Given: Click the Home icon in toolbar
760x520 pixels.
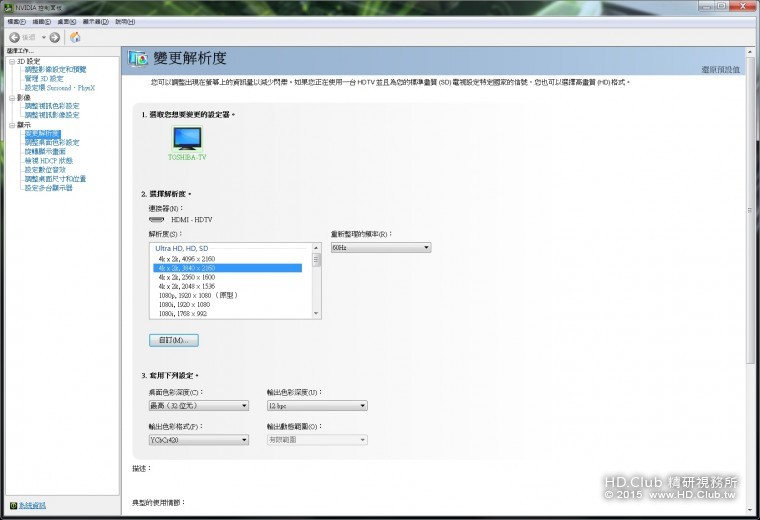Looking at the screenshot, I should pos(75,37).
